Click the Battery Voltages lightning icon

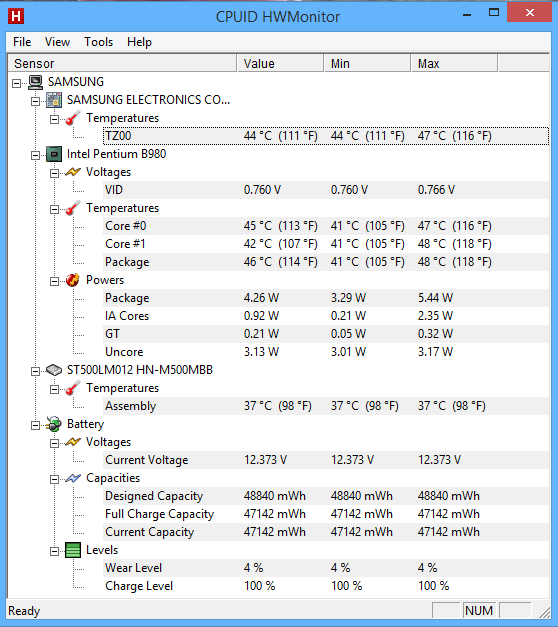pyautogui.click(x=73, y=442)
